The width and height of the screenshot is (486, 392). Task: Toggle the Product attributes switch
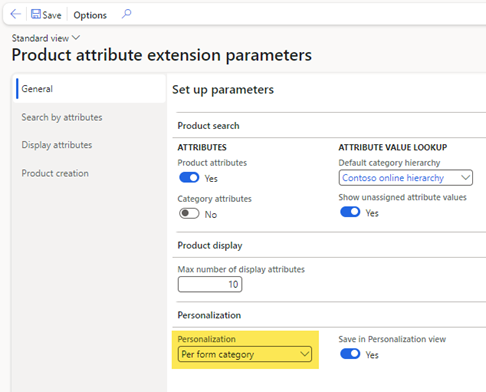click(189, 177)
